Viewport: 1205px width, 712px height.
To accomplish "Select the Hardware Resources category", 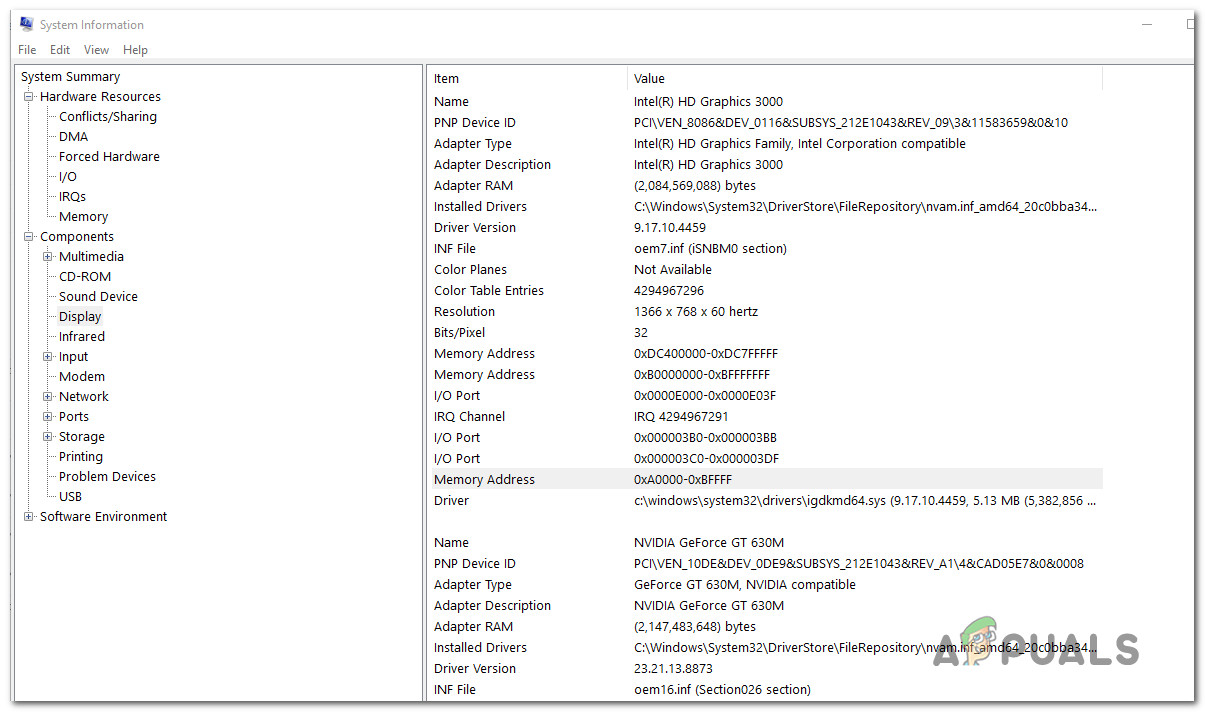I will coord(100,97).
